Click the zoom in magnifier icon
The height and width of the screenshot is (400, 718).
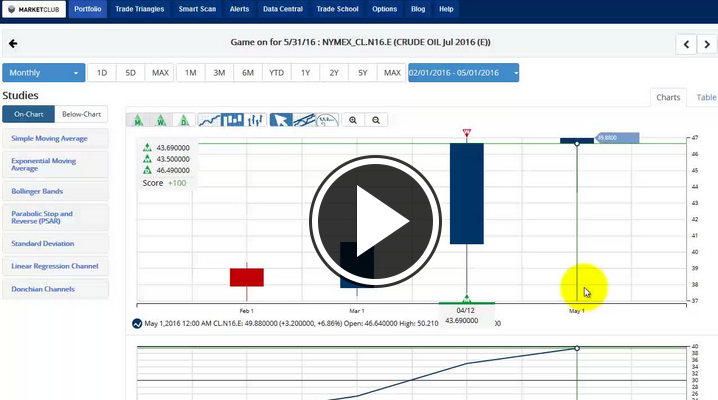click(x=353, y=120)
